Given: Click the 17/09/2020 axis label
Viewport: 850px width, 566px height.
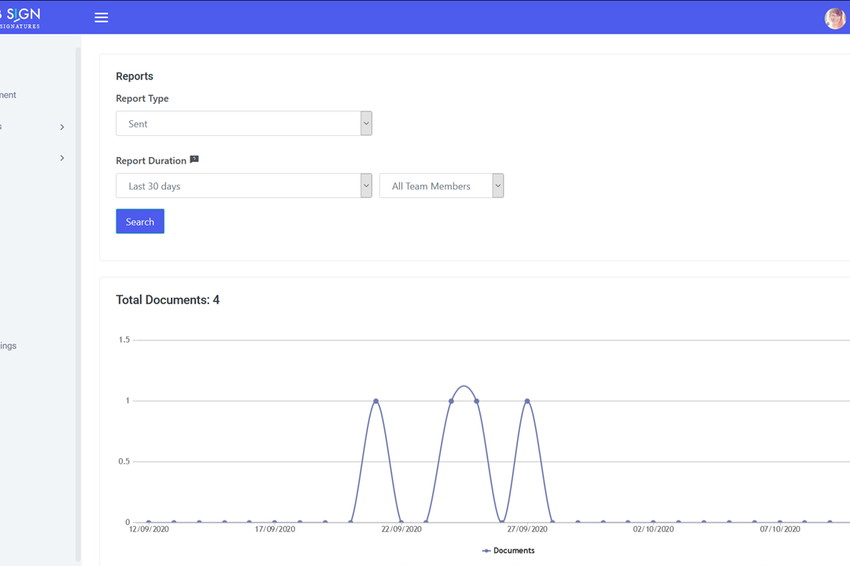Looking at the screenshot, I should (x=275, y=529).
